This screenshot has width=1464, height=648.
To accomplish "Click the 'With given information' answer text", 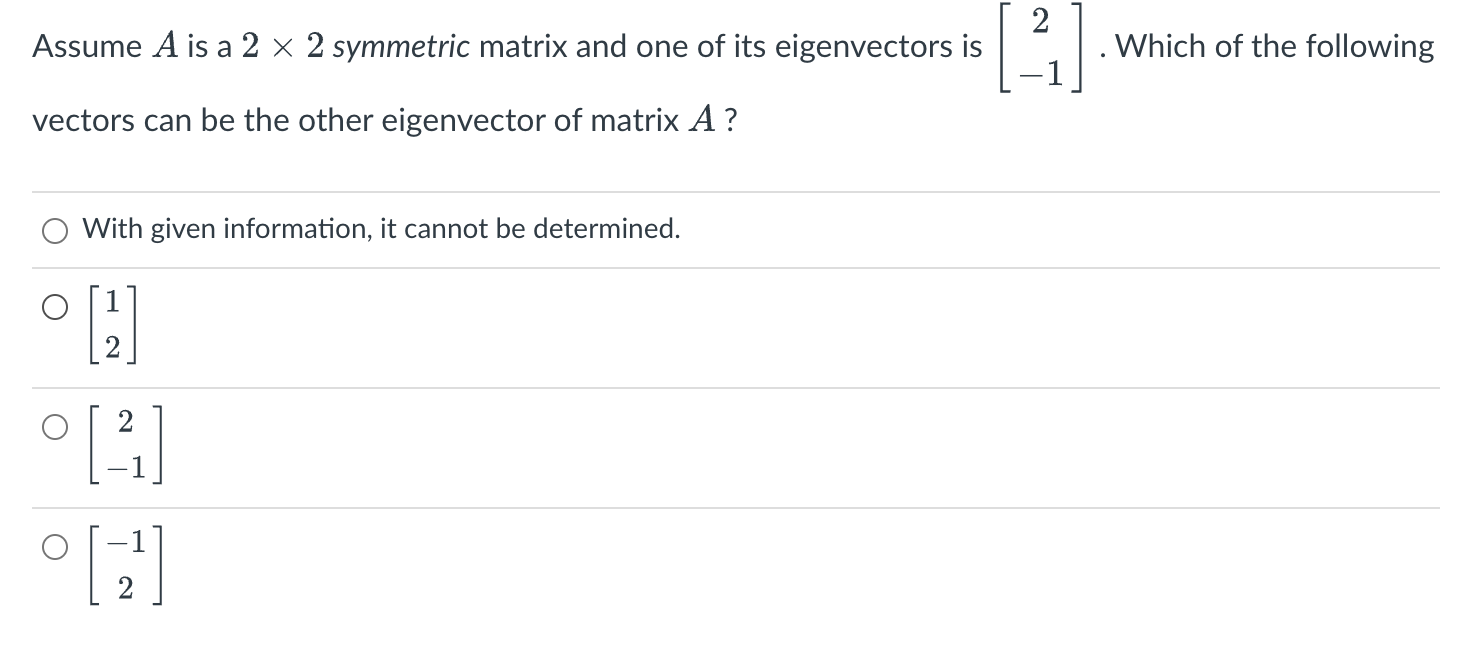I will point(381,229).
